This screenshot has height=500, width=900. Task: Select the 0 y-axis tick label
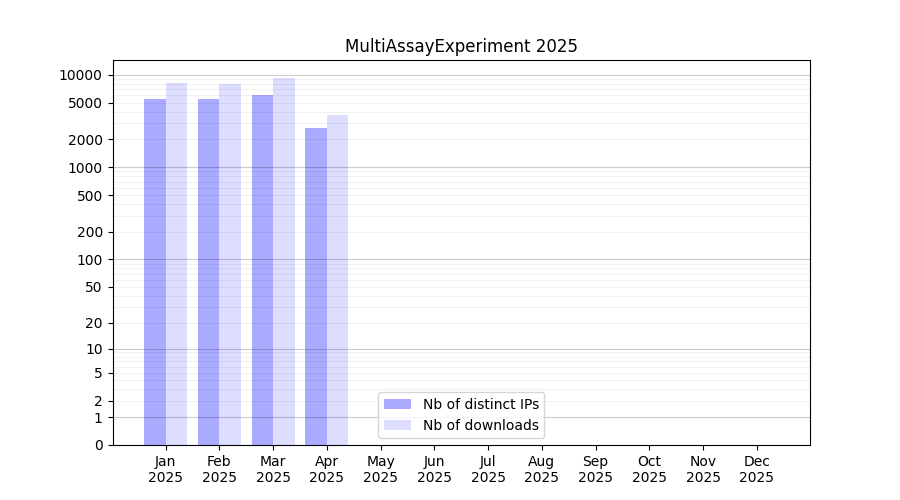[x=98, y=445]
